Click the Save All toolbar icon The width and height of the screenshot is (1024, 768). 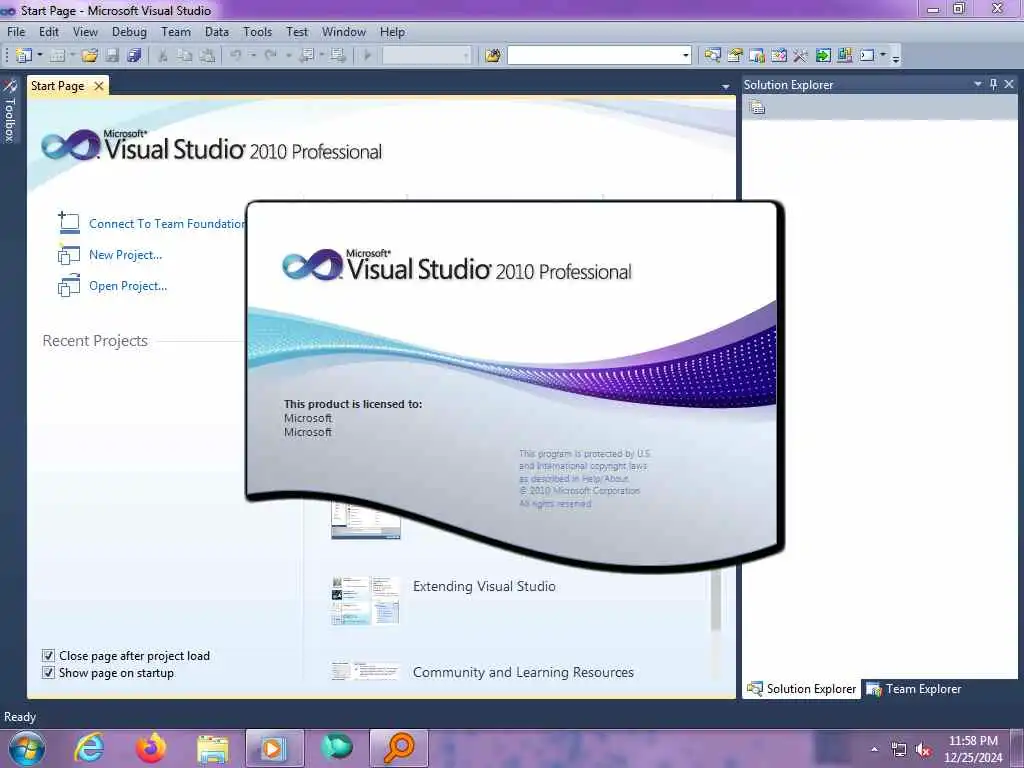tap(135, 56)
